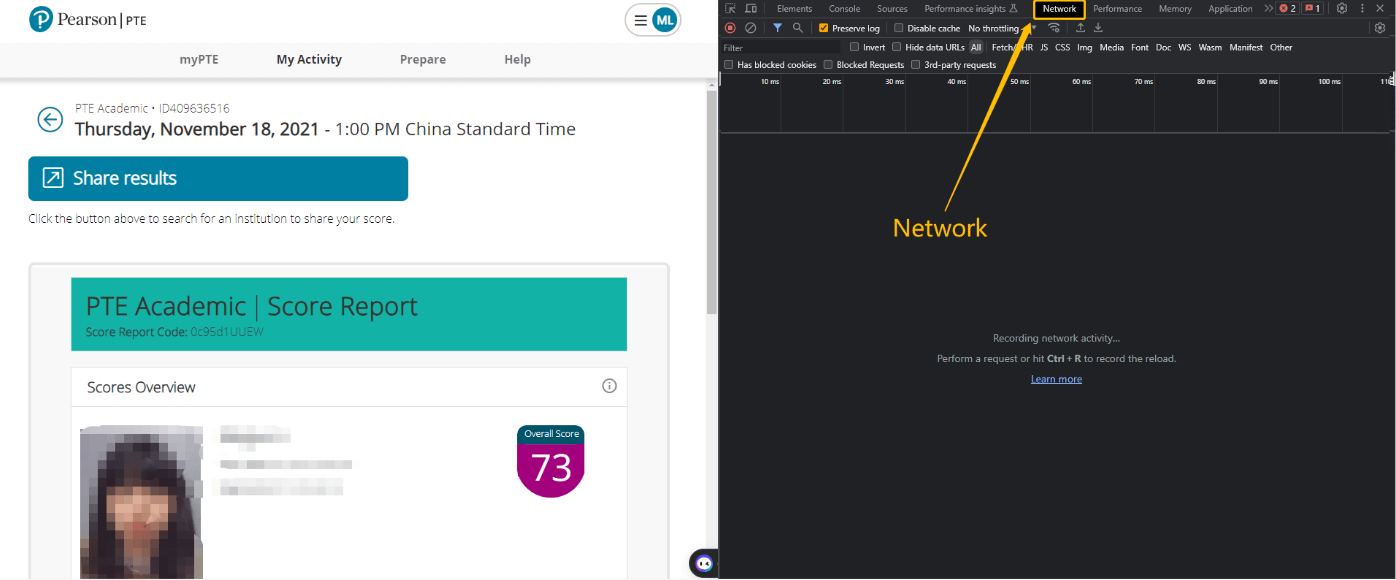
Task: Expand more DevTools tabs chevron
Action: (1268, 9)
